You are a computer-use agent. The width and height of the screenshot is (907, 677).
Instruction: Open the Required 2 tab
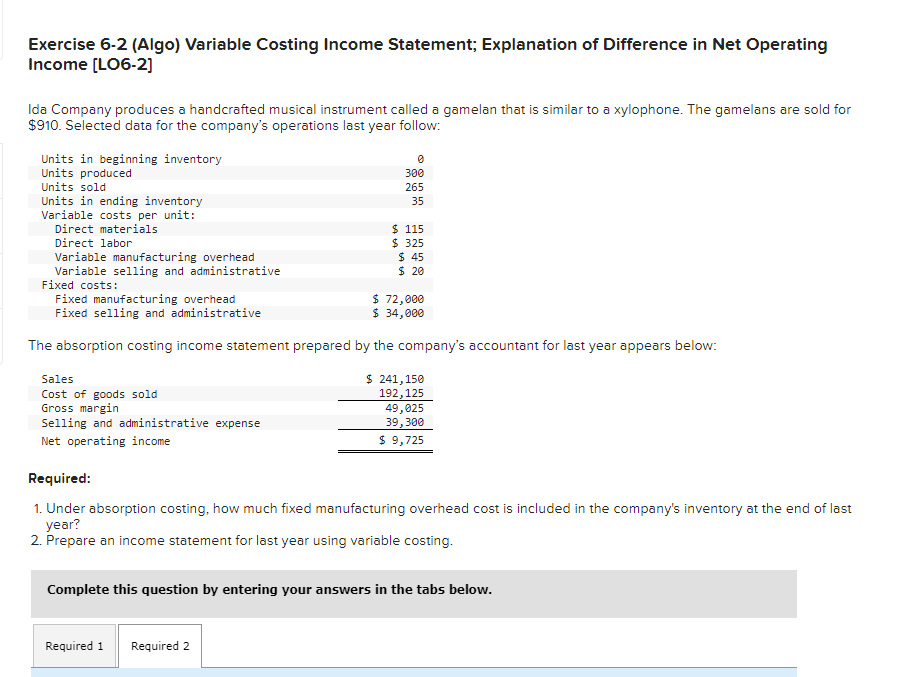point(159,645)
